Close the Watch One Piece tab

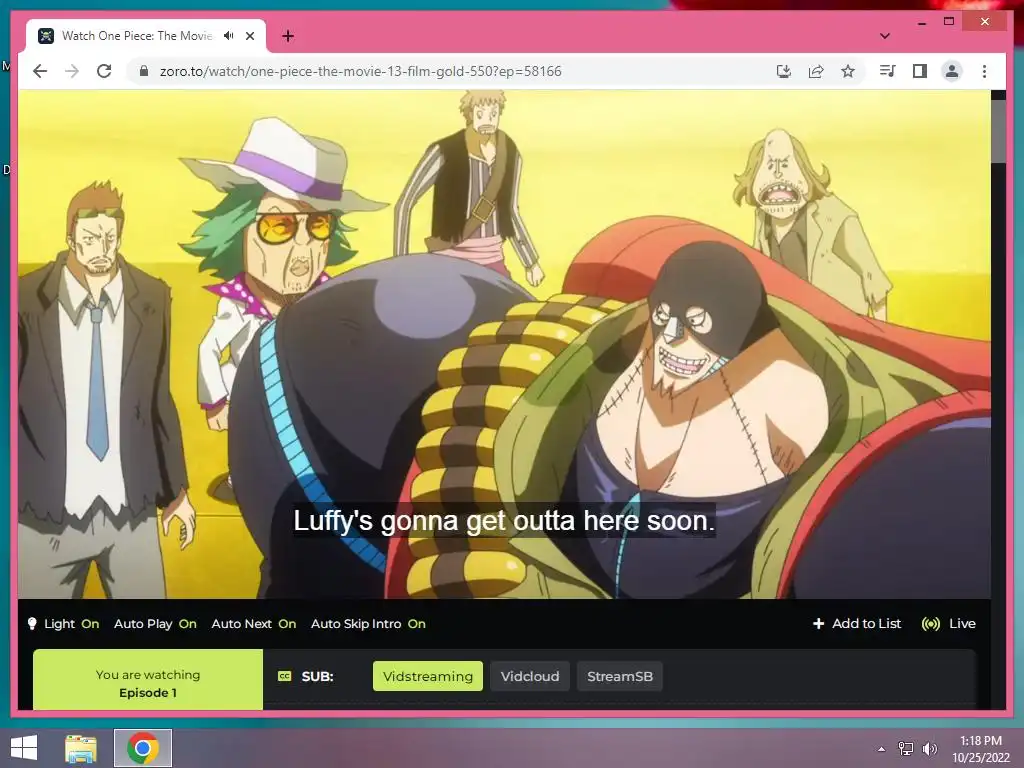click(x=249, y=36)
